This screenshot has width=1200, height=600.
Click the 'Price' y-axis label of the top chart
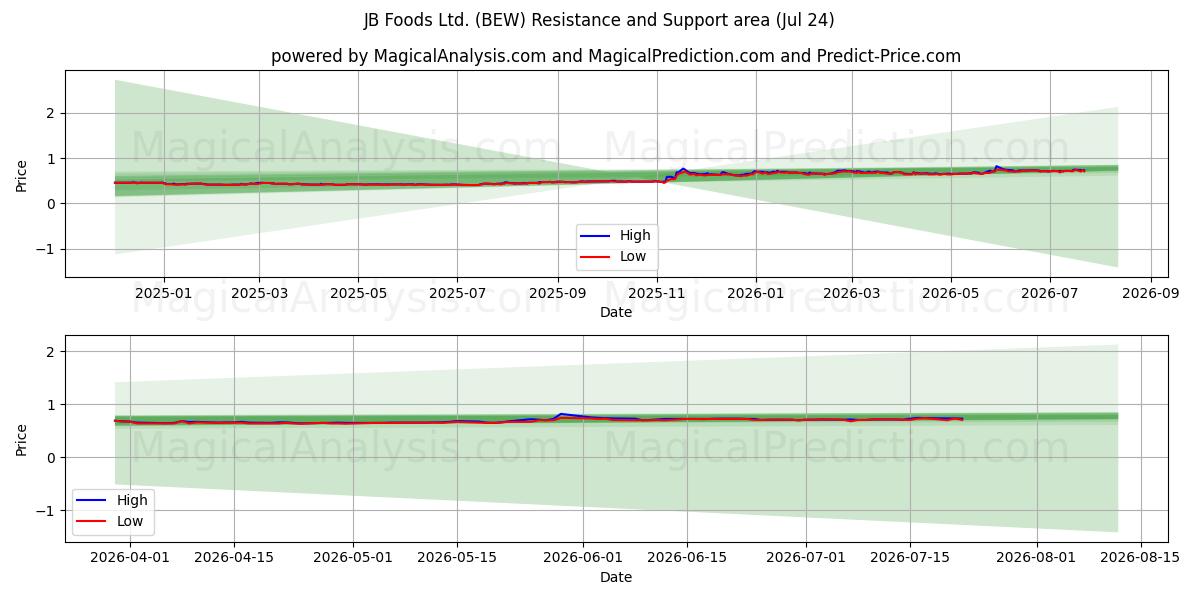coord(22,174)
